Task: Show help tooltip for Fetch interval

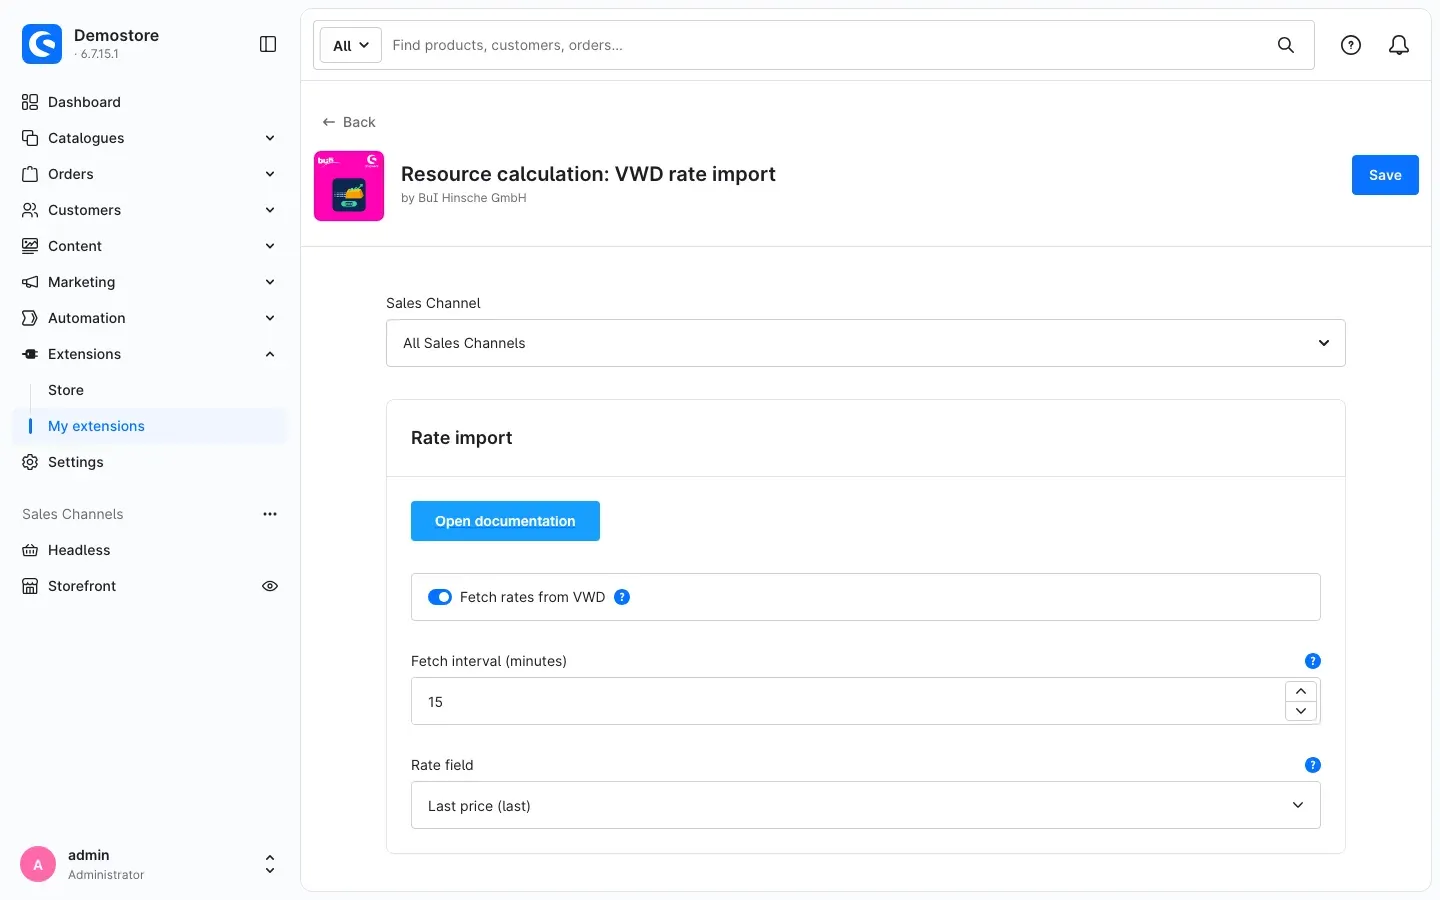Action: pyautogui.click(x=1313, y=661)
